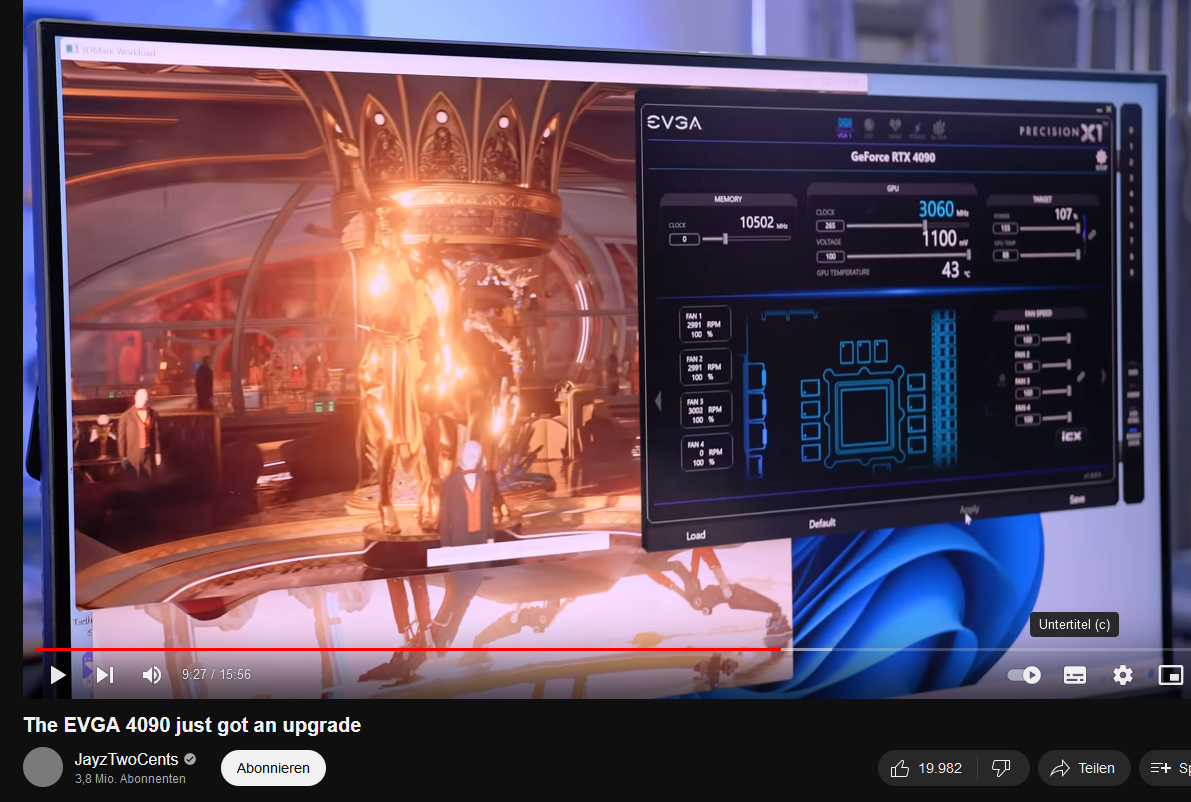1191x802 pixels.
Task: Toggle the autoplay switch
Action: tap(1024, 674)
